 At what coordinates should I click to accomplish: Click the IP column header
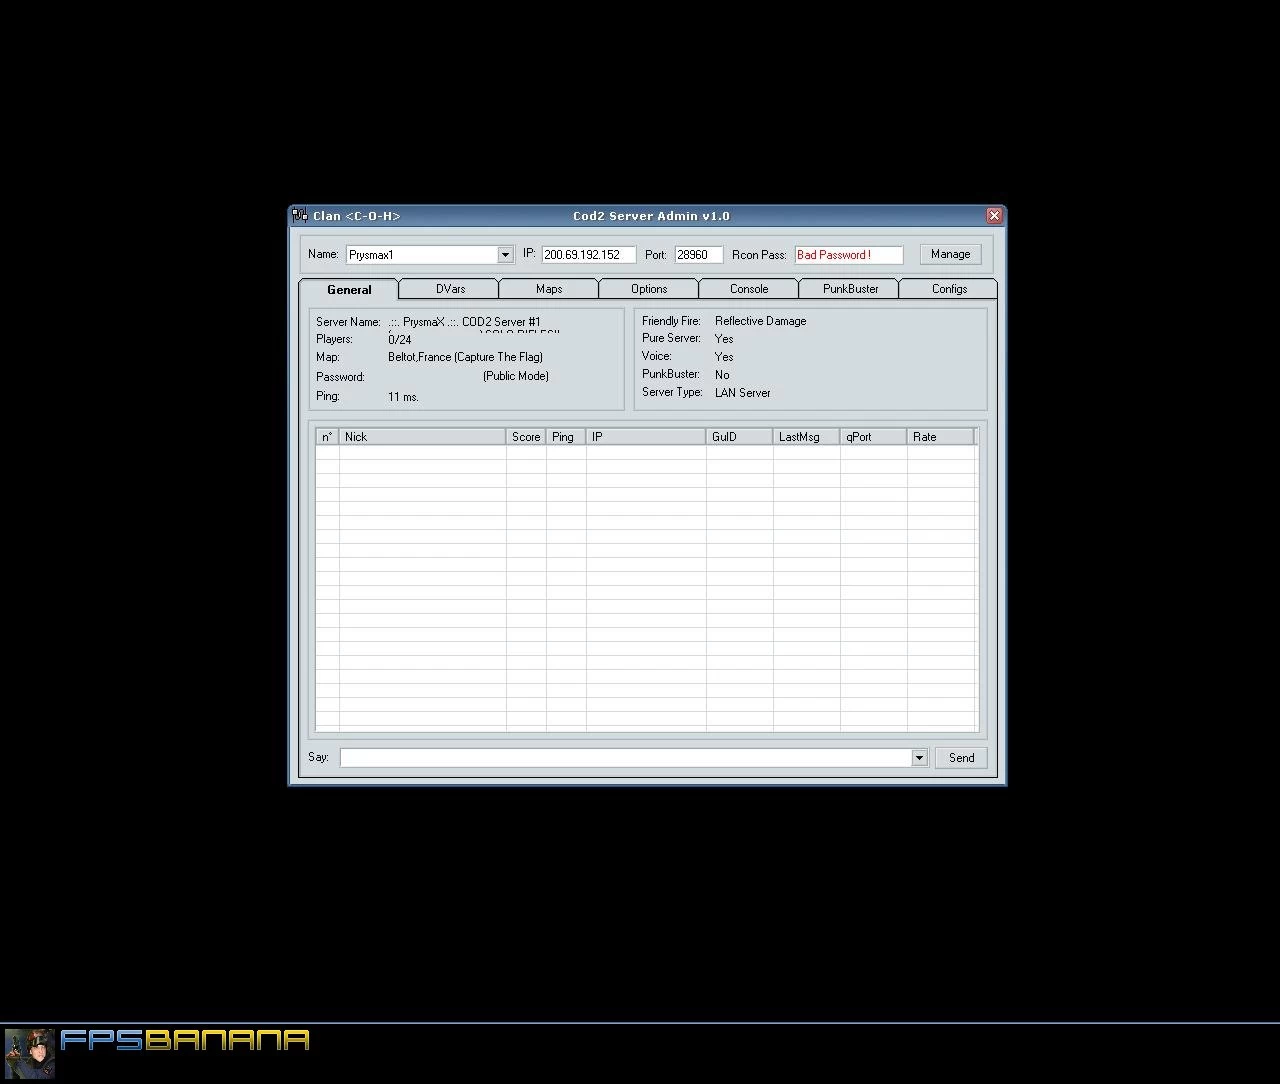(x=646, y=437)
